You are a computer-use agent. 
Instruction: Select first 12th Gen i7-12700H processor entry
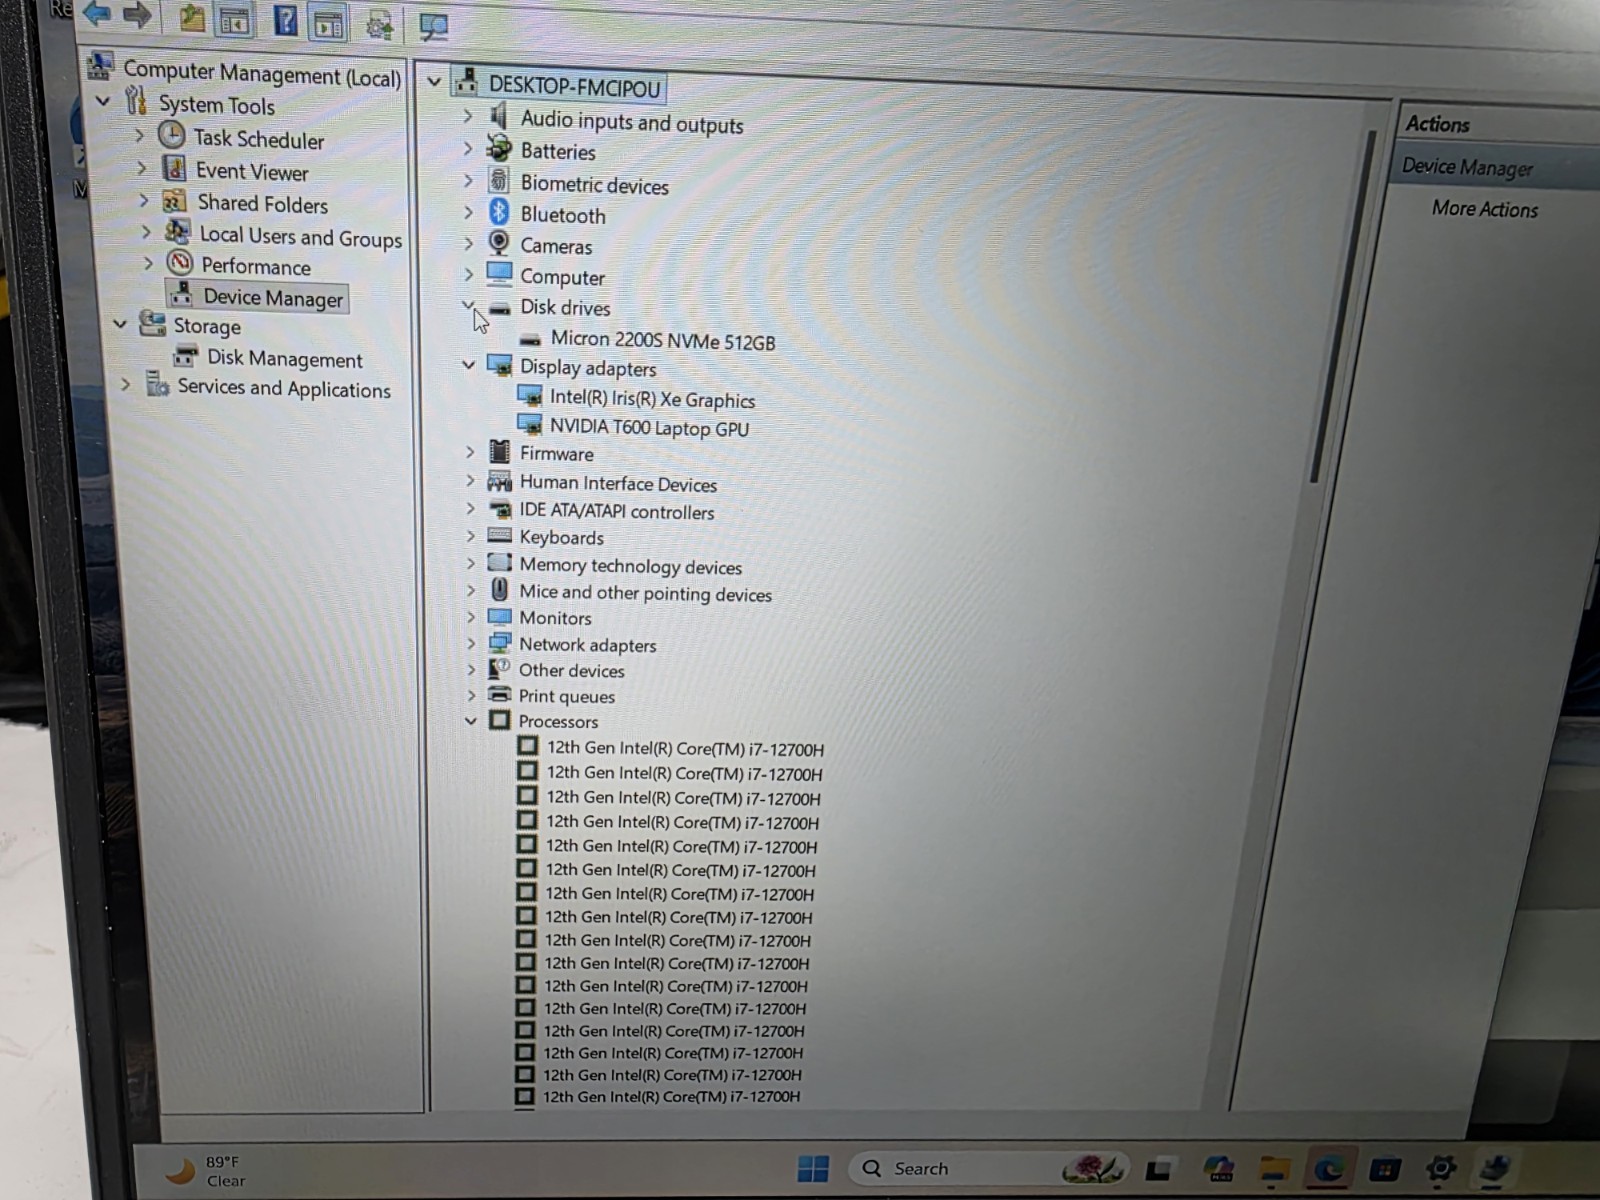click(685, 749)
